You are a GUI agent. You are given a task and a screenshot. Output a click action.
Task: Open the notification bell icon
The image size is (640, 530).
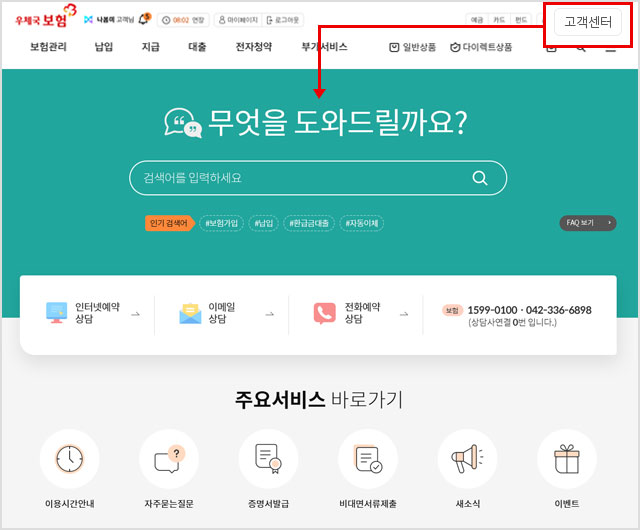tap(144, 19)
